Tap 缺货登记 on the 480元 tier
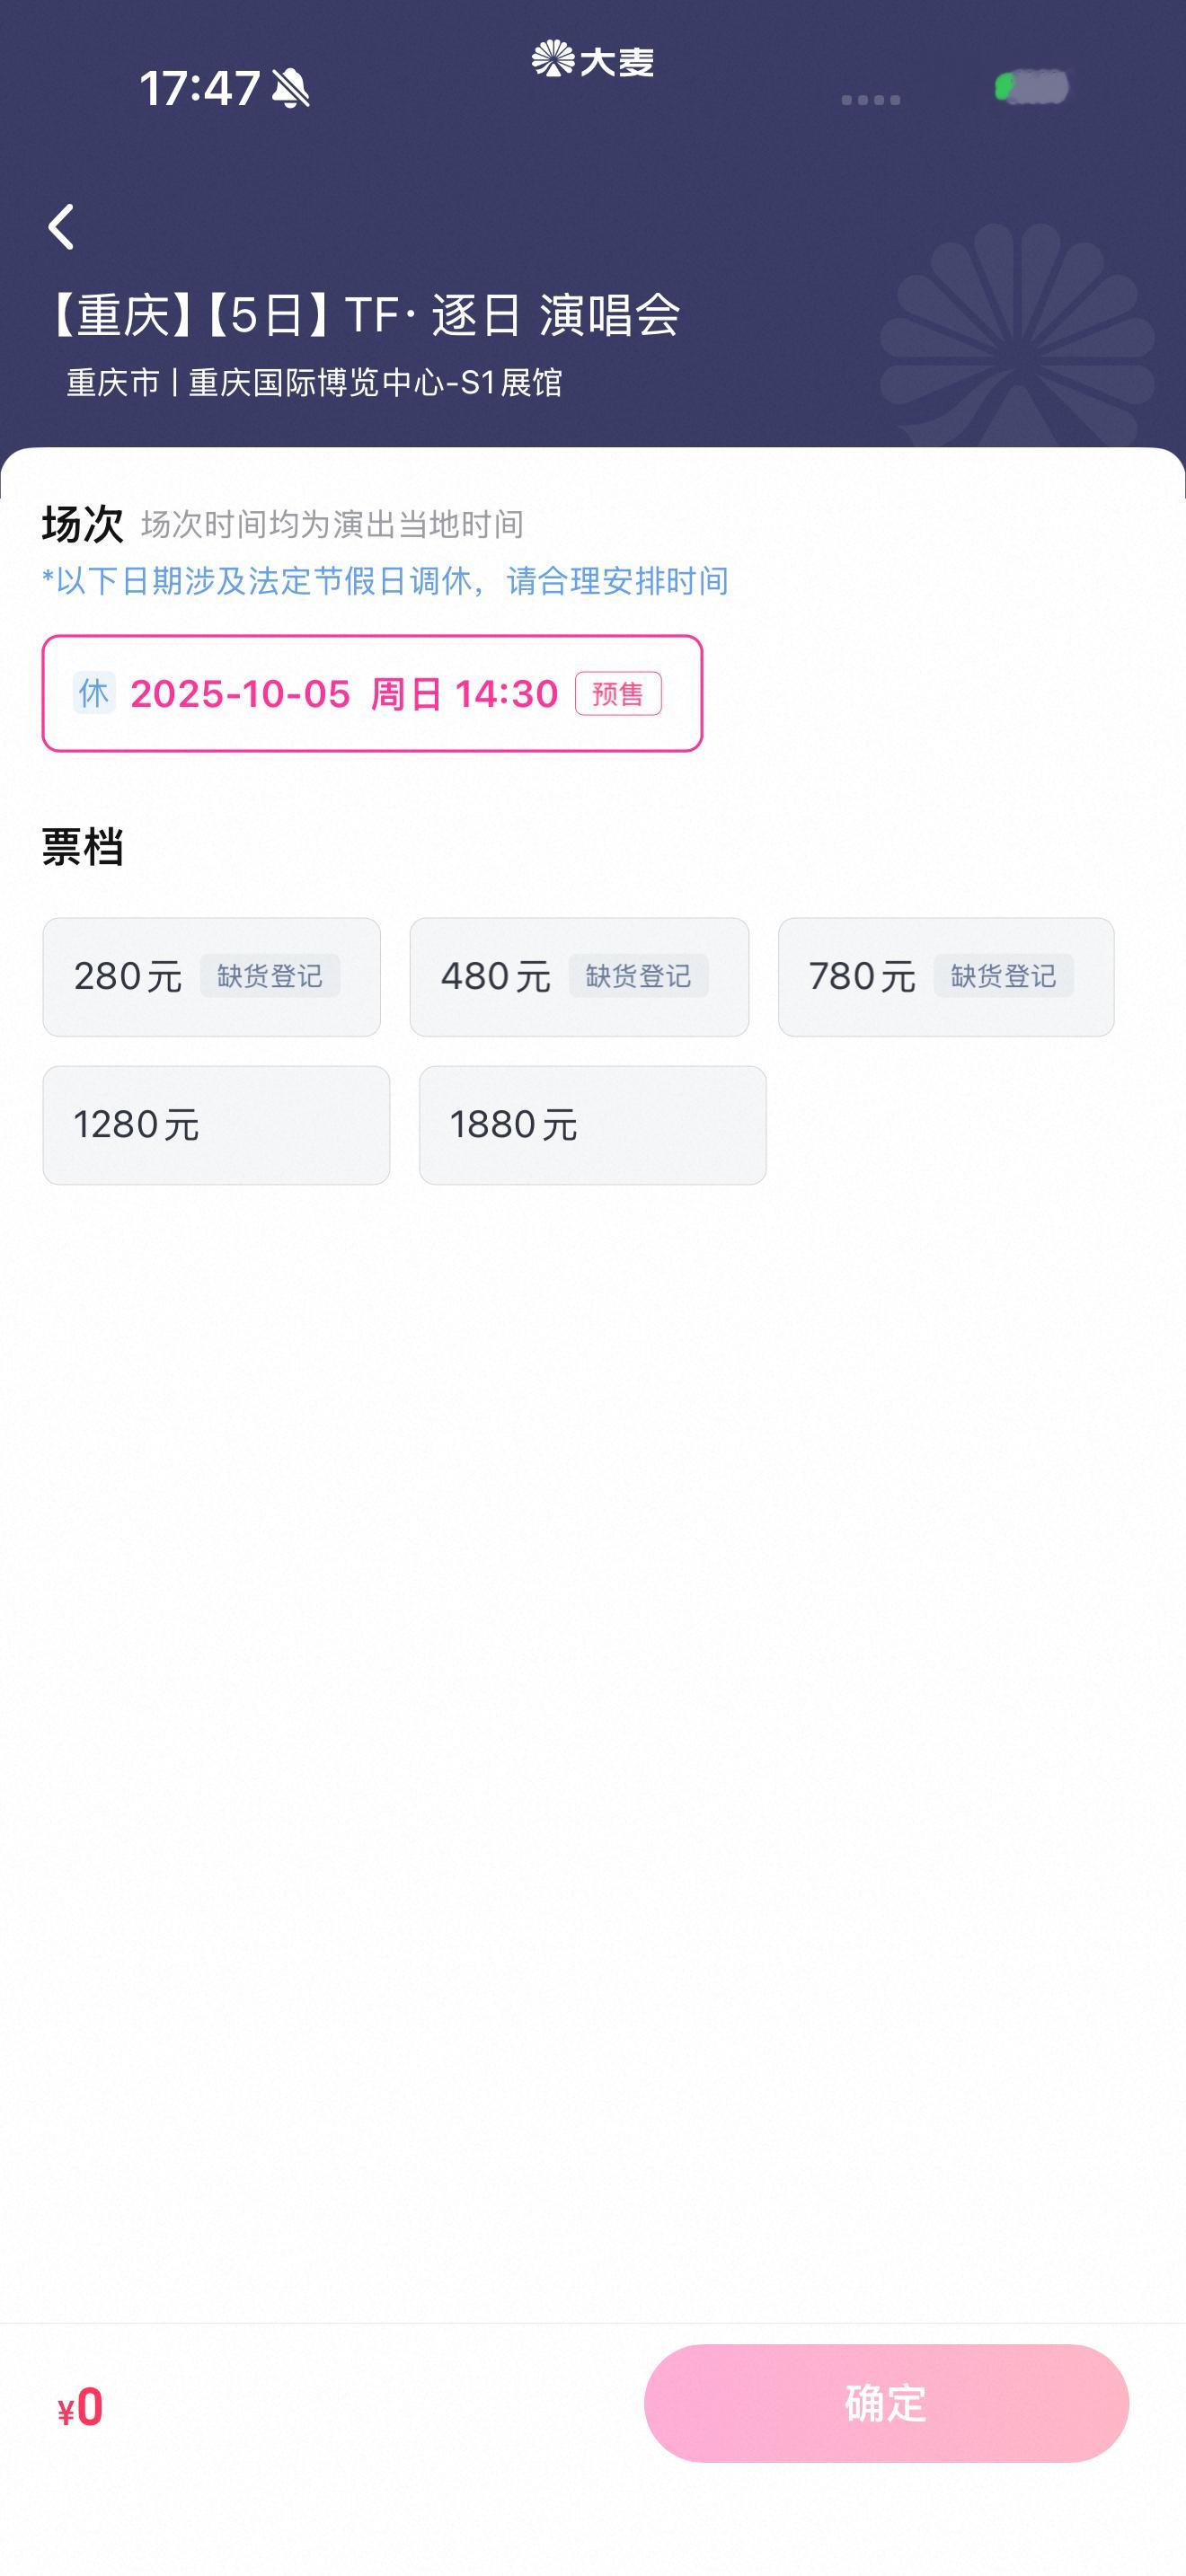Viewport: 1186px width, 2576px height. [x=638, y=976]
